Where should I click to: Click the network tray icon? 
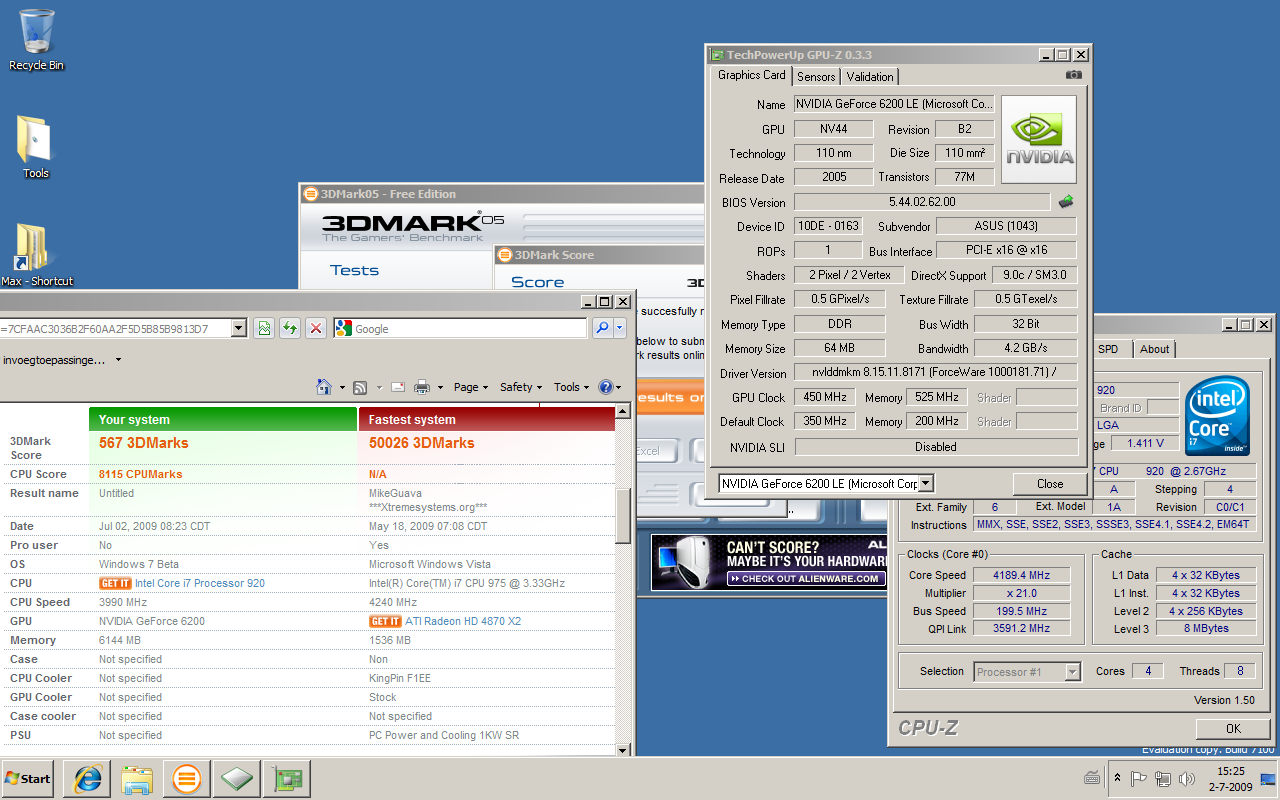click(x=1163, y=779)
